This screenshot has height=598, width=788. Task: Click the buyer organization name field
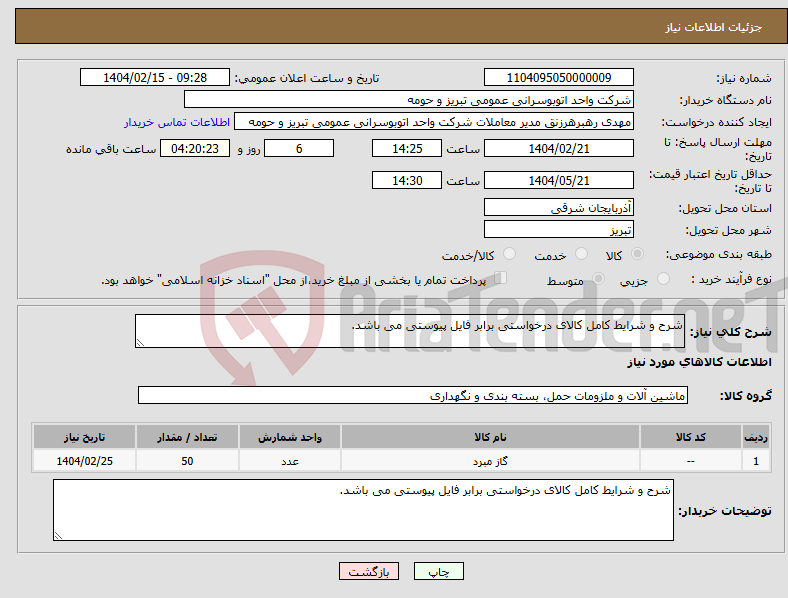(x=409, y=99)
